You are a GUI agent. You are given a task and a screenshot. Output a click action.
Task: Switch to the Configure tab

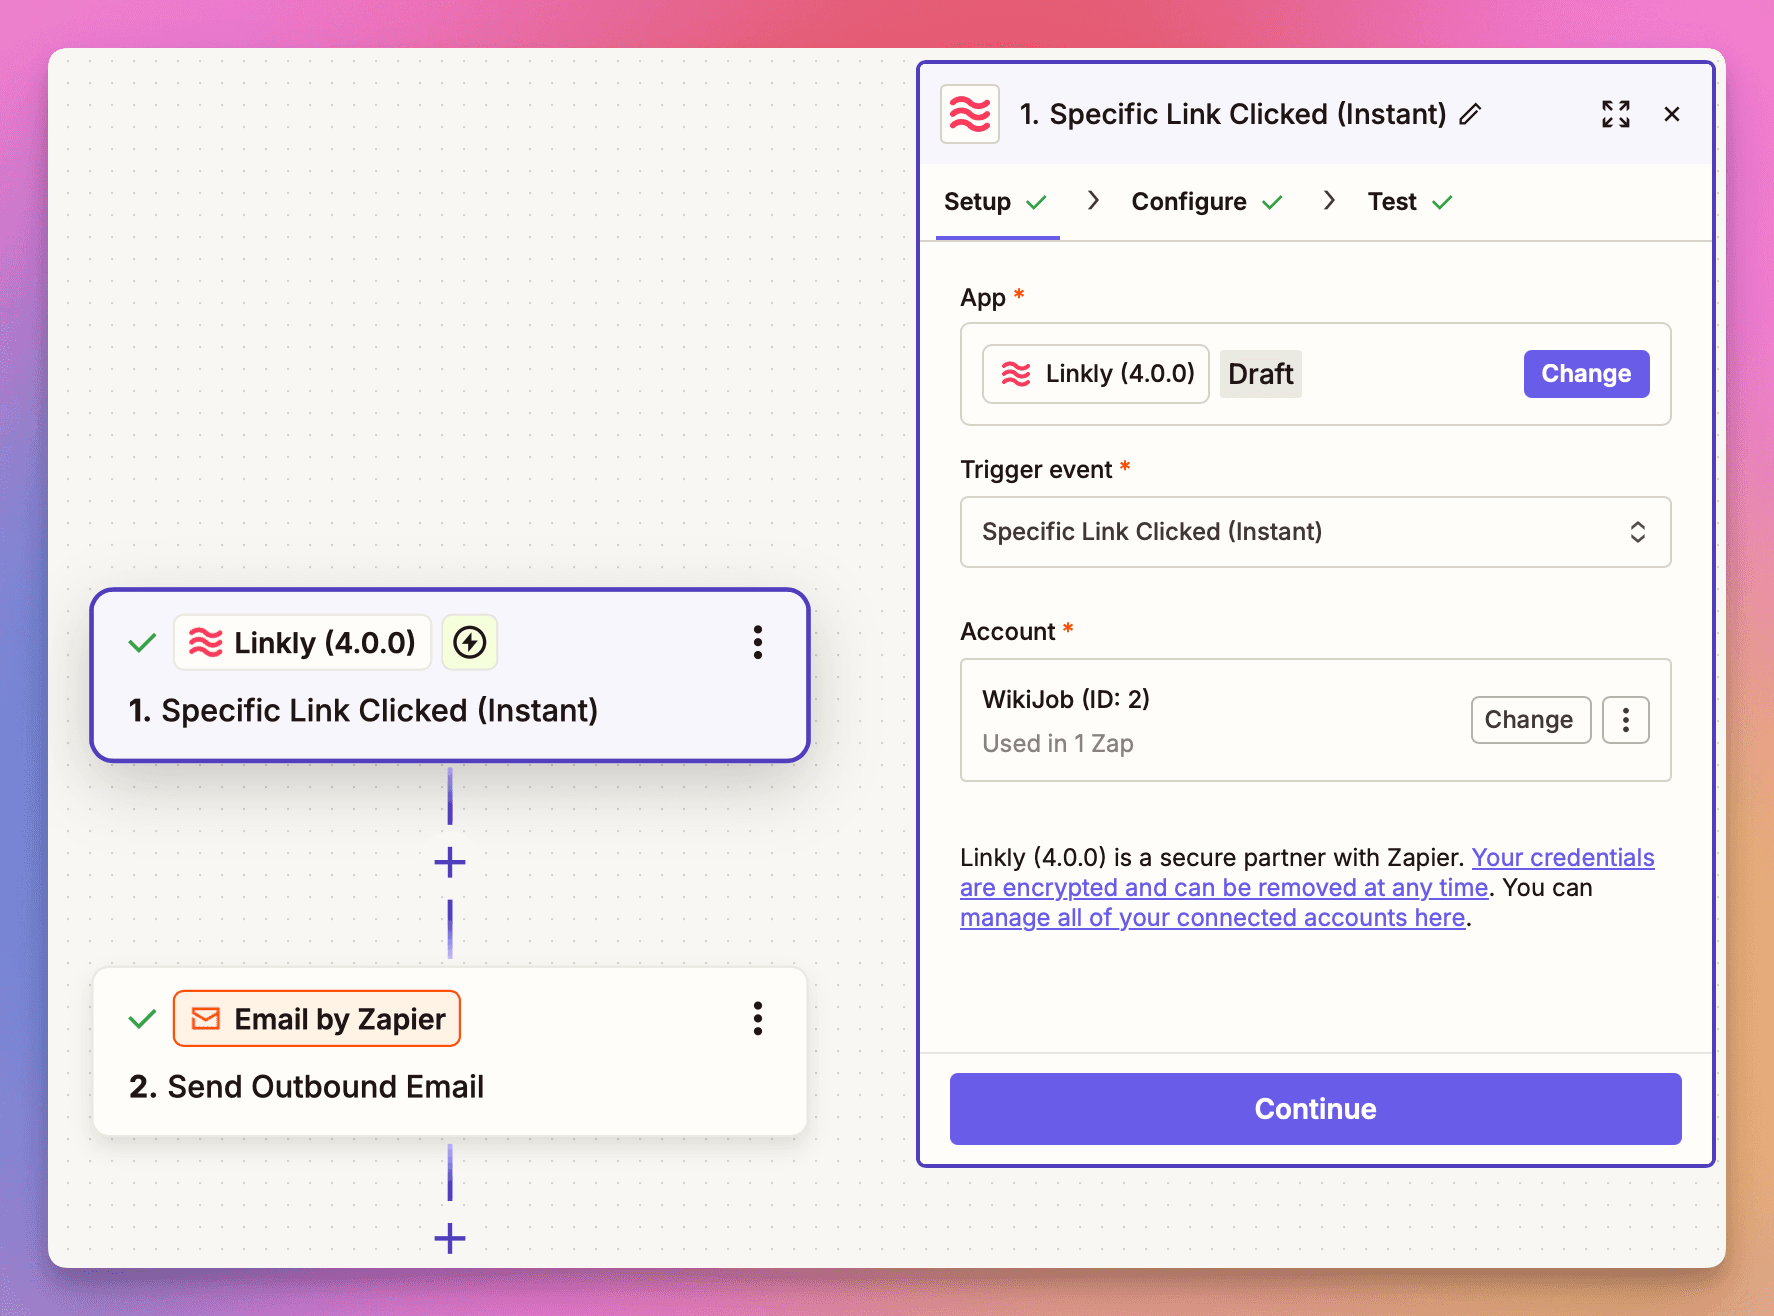click(x=1189, y=201)
